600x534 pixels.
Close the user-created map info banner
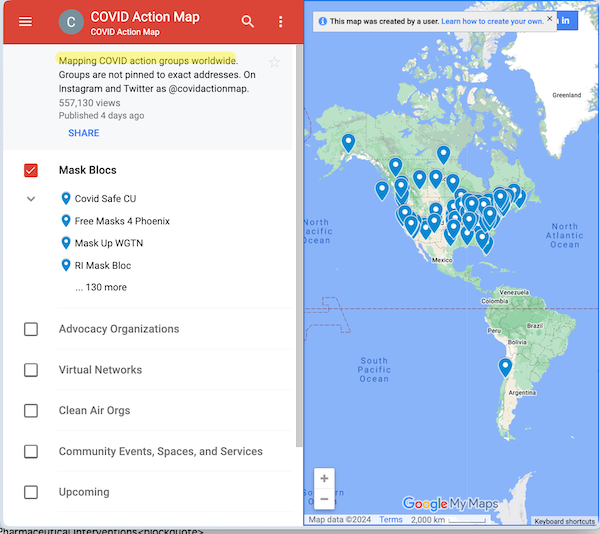pyautogui.click(x=549, y=19)
